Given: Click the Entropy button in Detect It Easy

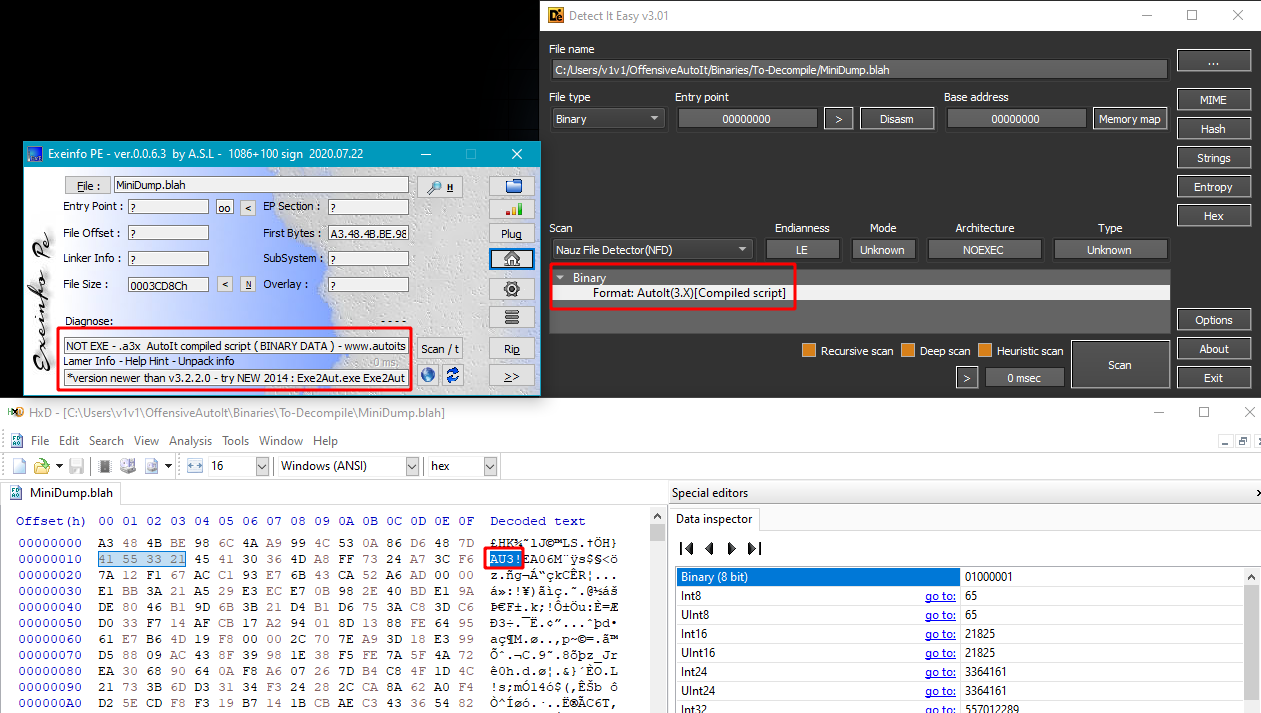Looking at the screenshot, I should 1214,187.
